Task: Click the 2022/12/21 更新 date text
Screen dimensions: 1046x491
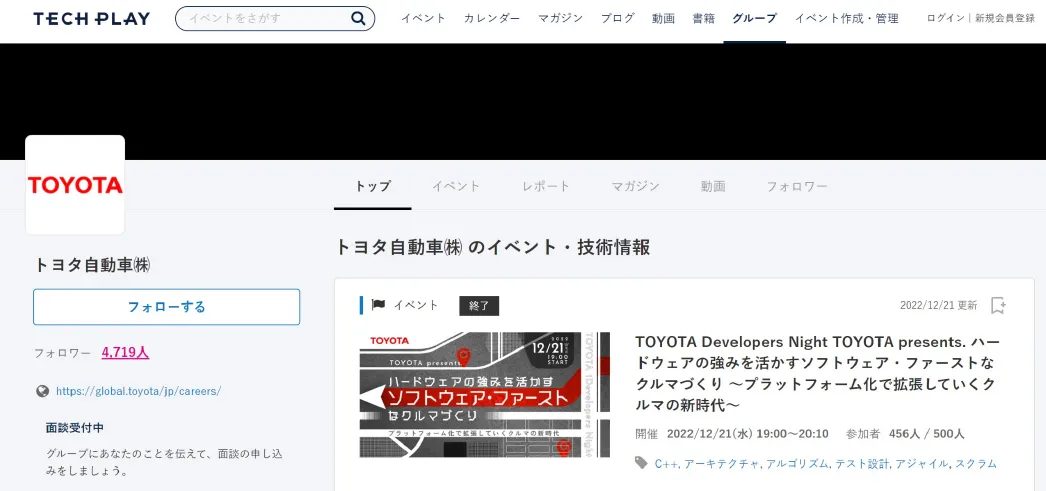Action: click(x=938, y=306)
